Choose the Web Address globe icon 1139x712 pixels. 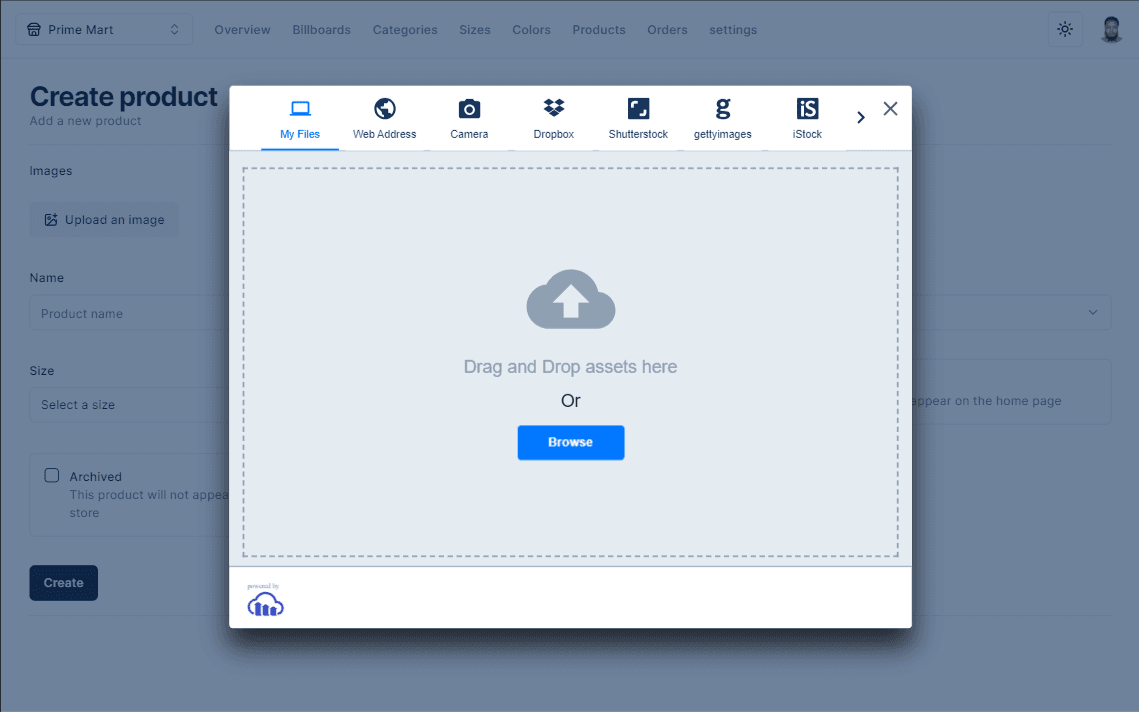click(x=384, y=109)
